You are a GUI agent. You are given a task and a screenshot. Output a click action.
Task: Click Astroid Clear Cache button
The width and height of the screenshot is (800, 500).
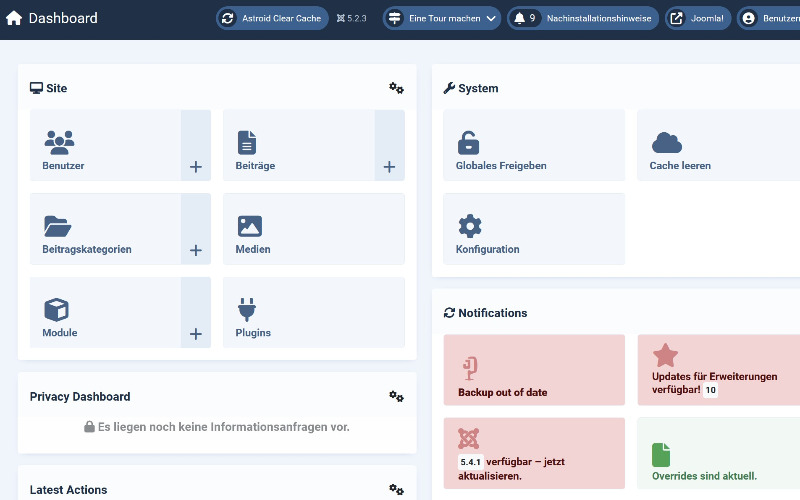tap(272, 18)
